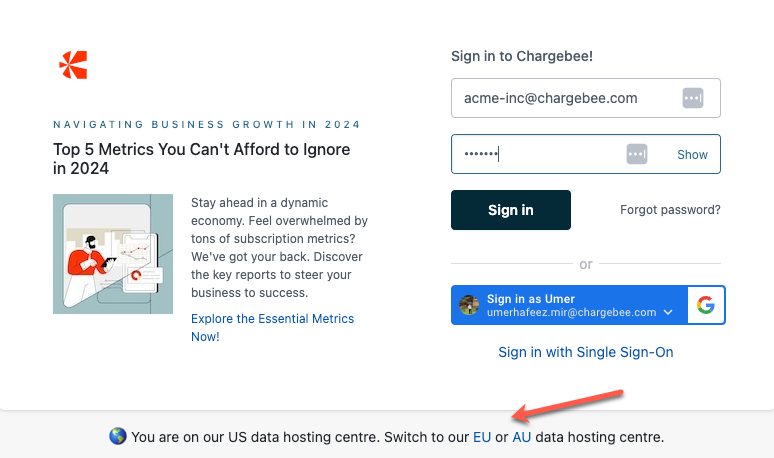Click the password manager icon in password field
Viewport: 774px width, 458px height.
(637, 154)
